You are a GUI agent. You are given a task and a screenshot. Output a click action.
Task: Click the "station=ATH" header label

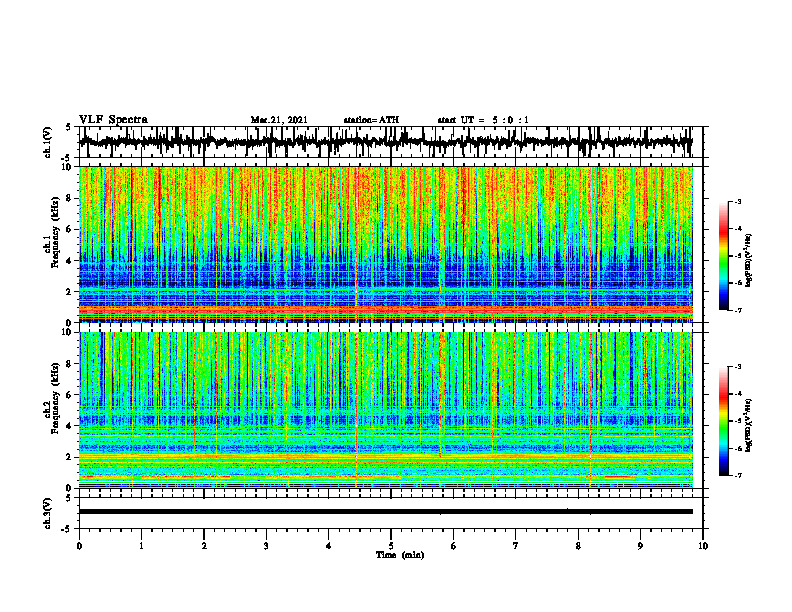tap(371, 120)
